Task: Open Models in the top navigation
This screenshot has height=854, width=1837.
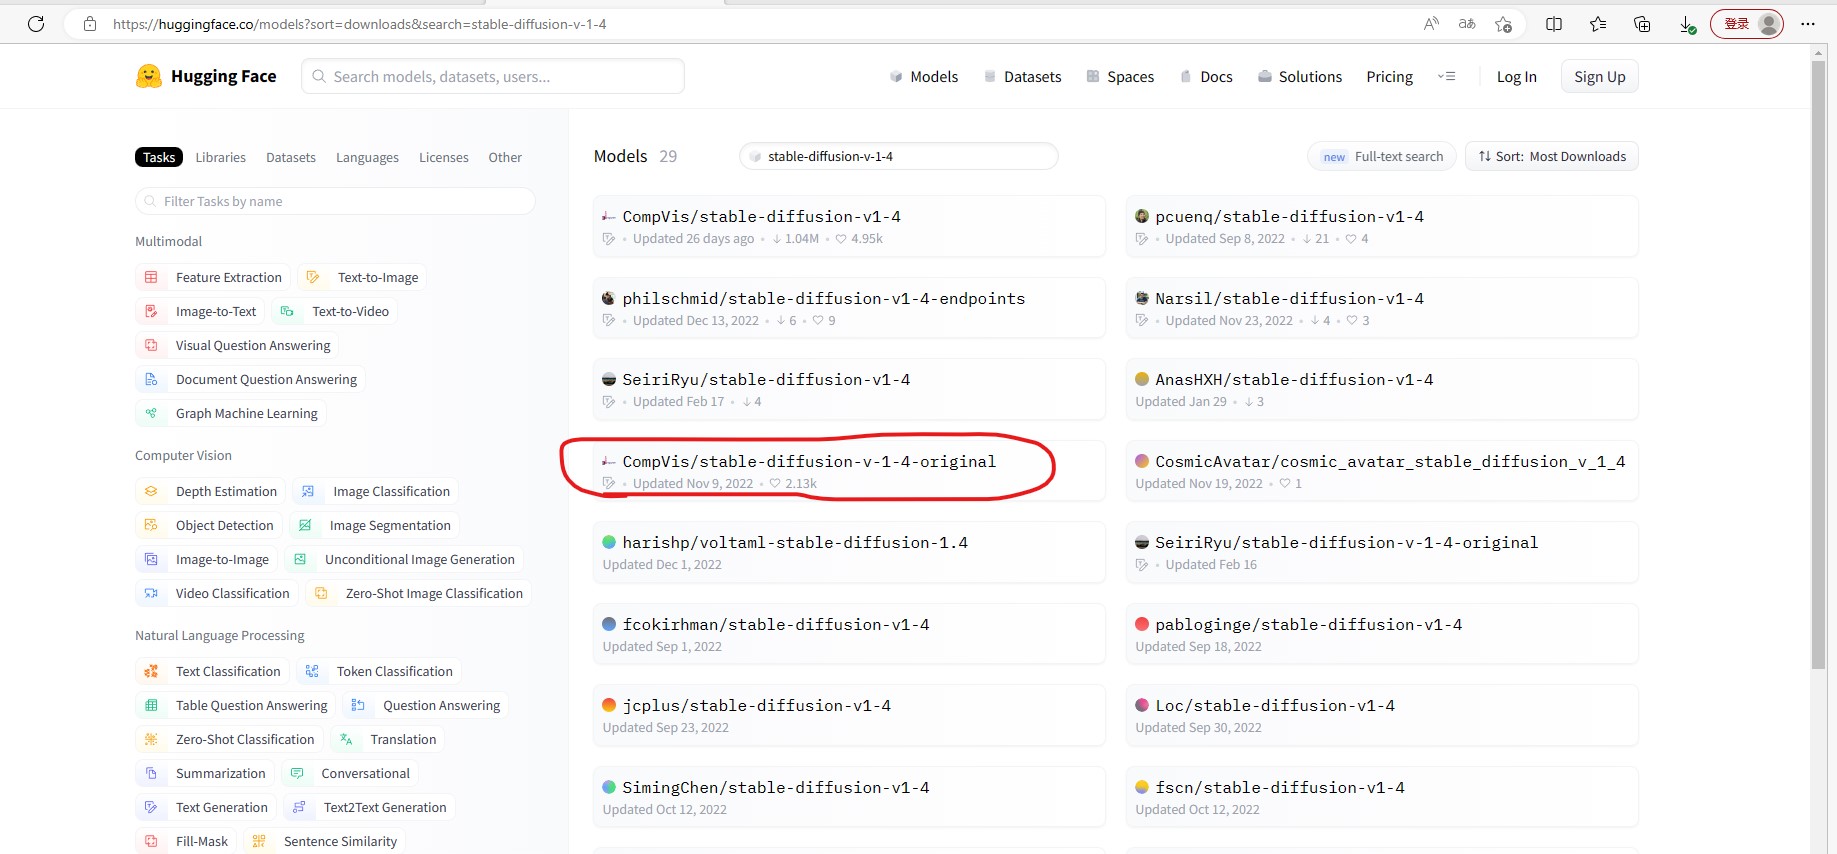Action: coord(924,76)
